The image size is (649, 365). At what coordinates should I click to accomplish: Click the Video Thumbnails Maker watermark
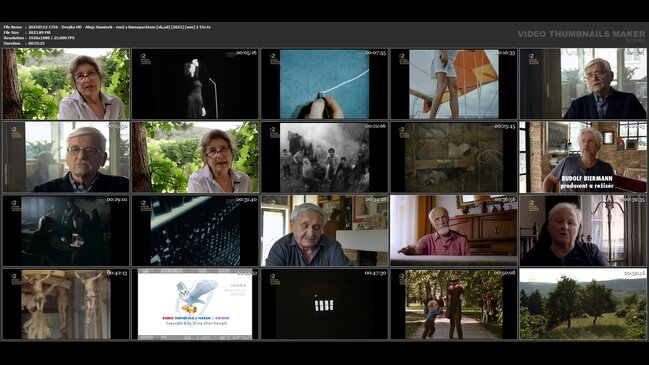pos(581,35)
